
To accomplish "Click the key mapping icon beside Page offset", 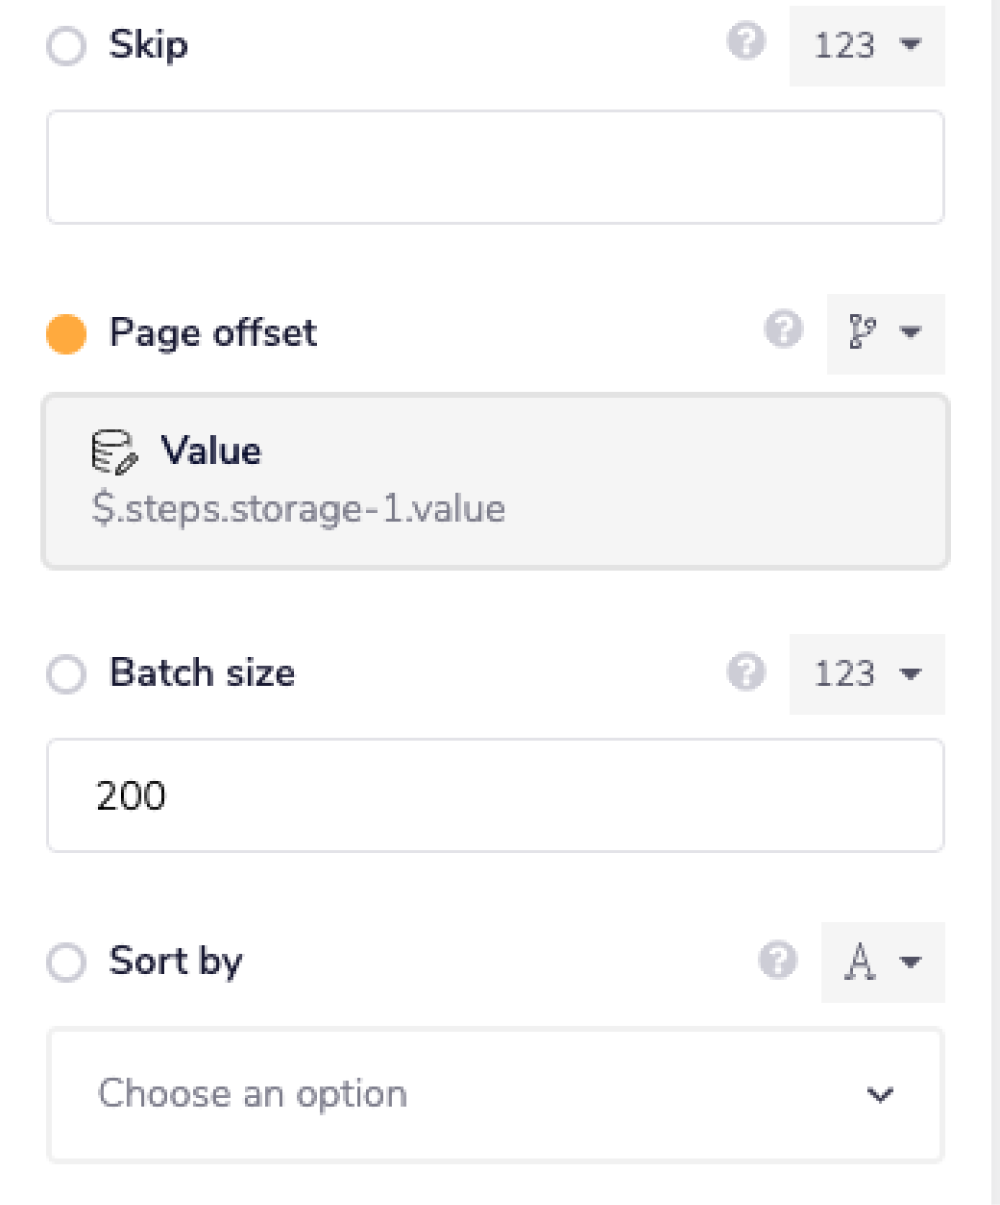I will [864, 332].
